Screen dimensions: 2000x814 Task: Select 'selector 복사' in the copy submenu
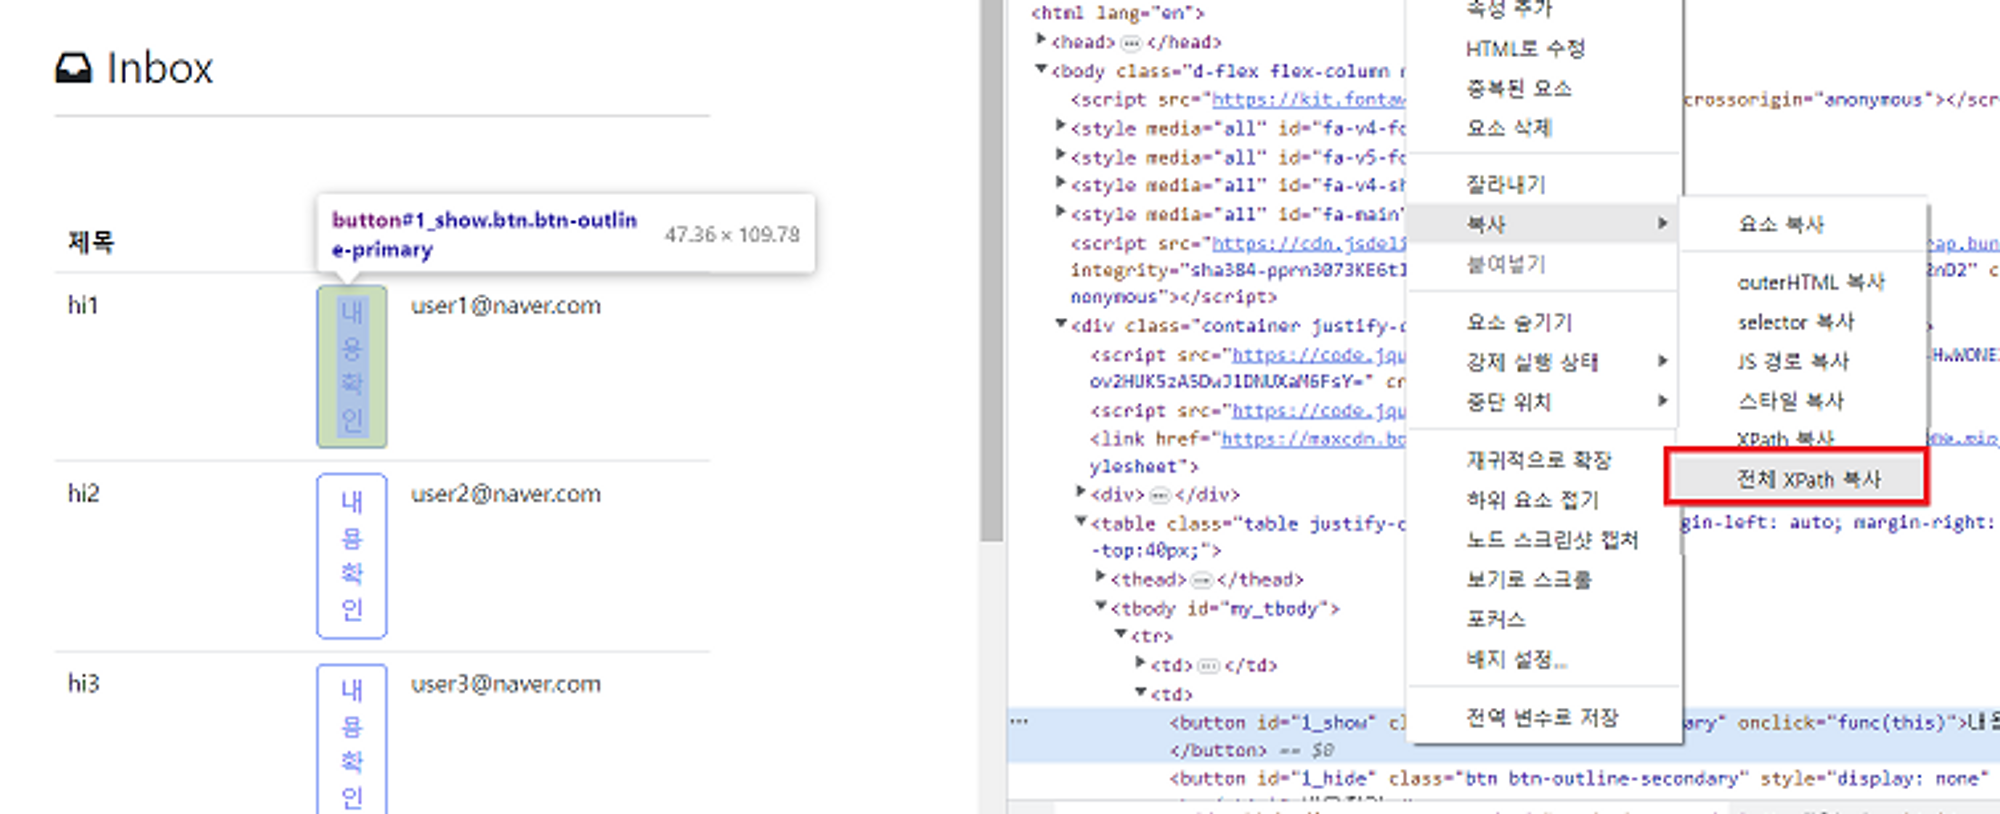[x=1804, y=322]
